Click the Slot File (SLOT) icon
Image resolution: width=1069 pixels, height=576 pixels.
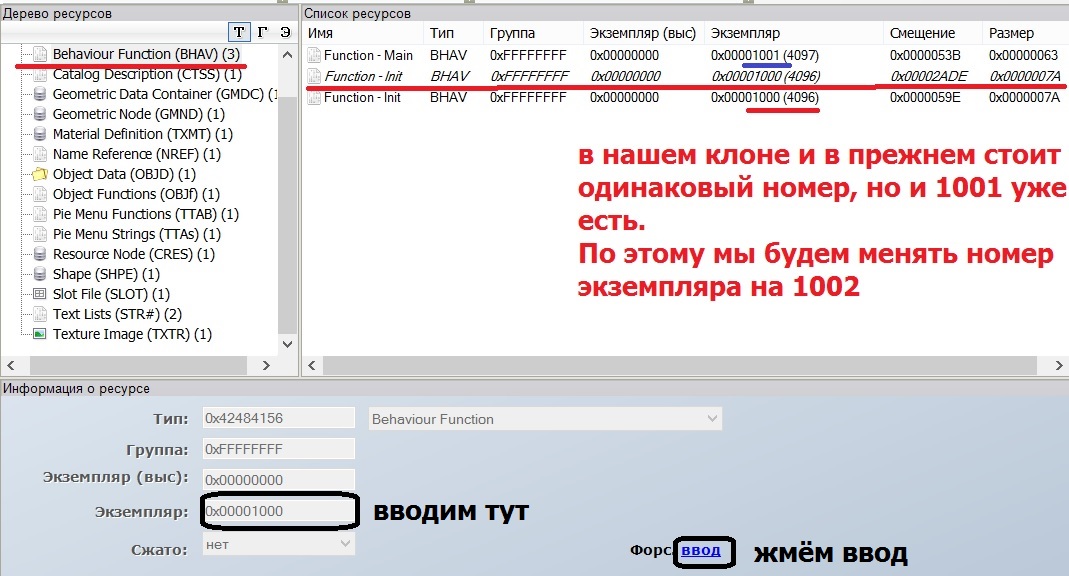[x=40, y=294]
